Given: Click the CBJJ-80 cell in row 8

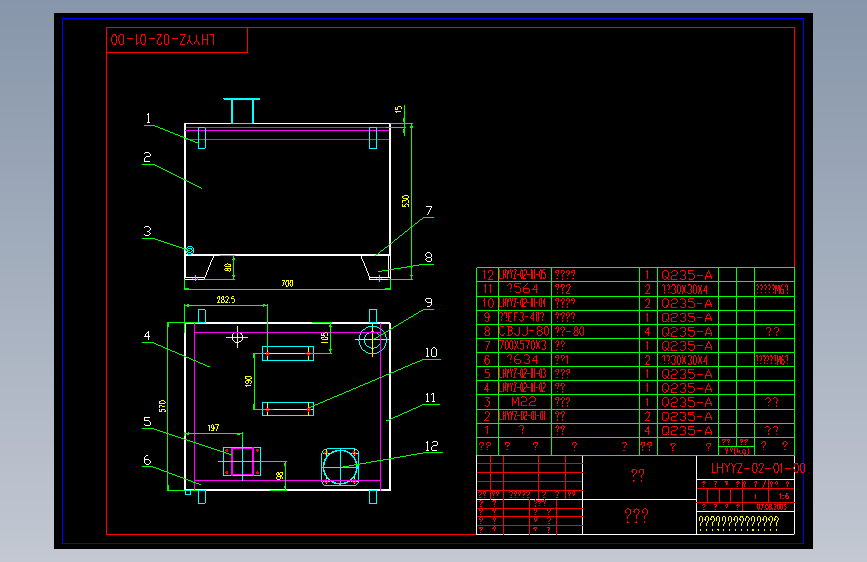Looking at the screenshot, I should pyautogui.click(x=524, y=331).
